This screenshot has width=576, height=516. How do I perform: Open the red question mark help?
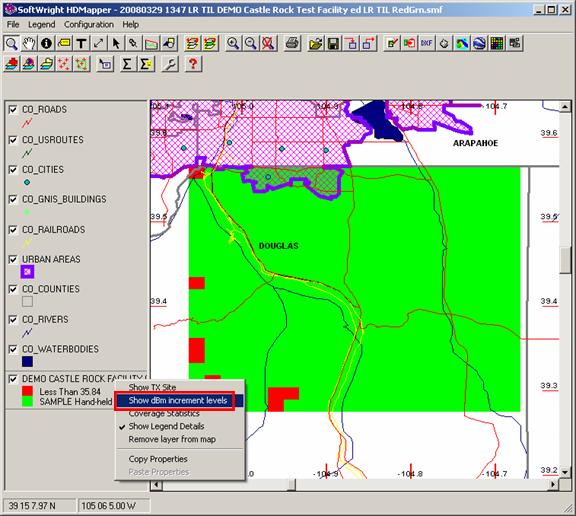point(193,64)
